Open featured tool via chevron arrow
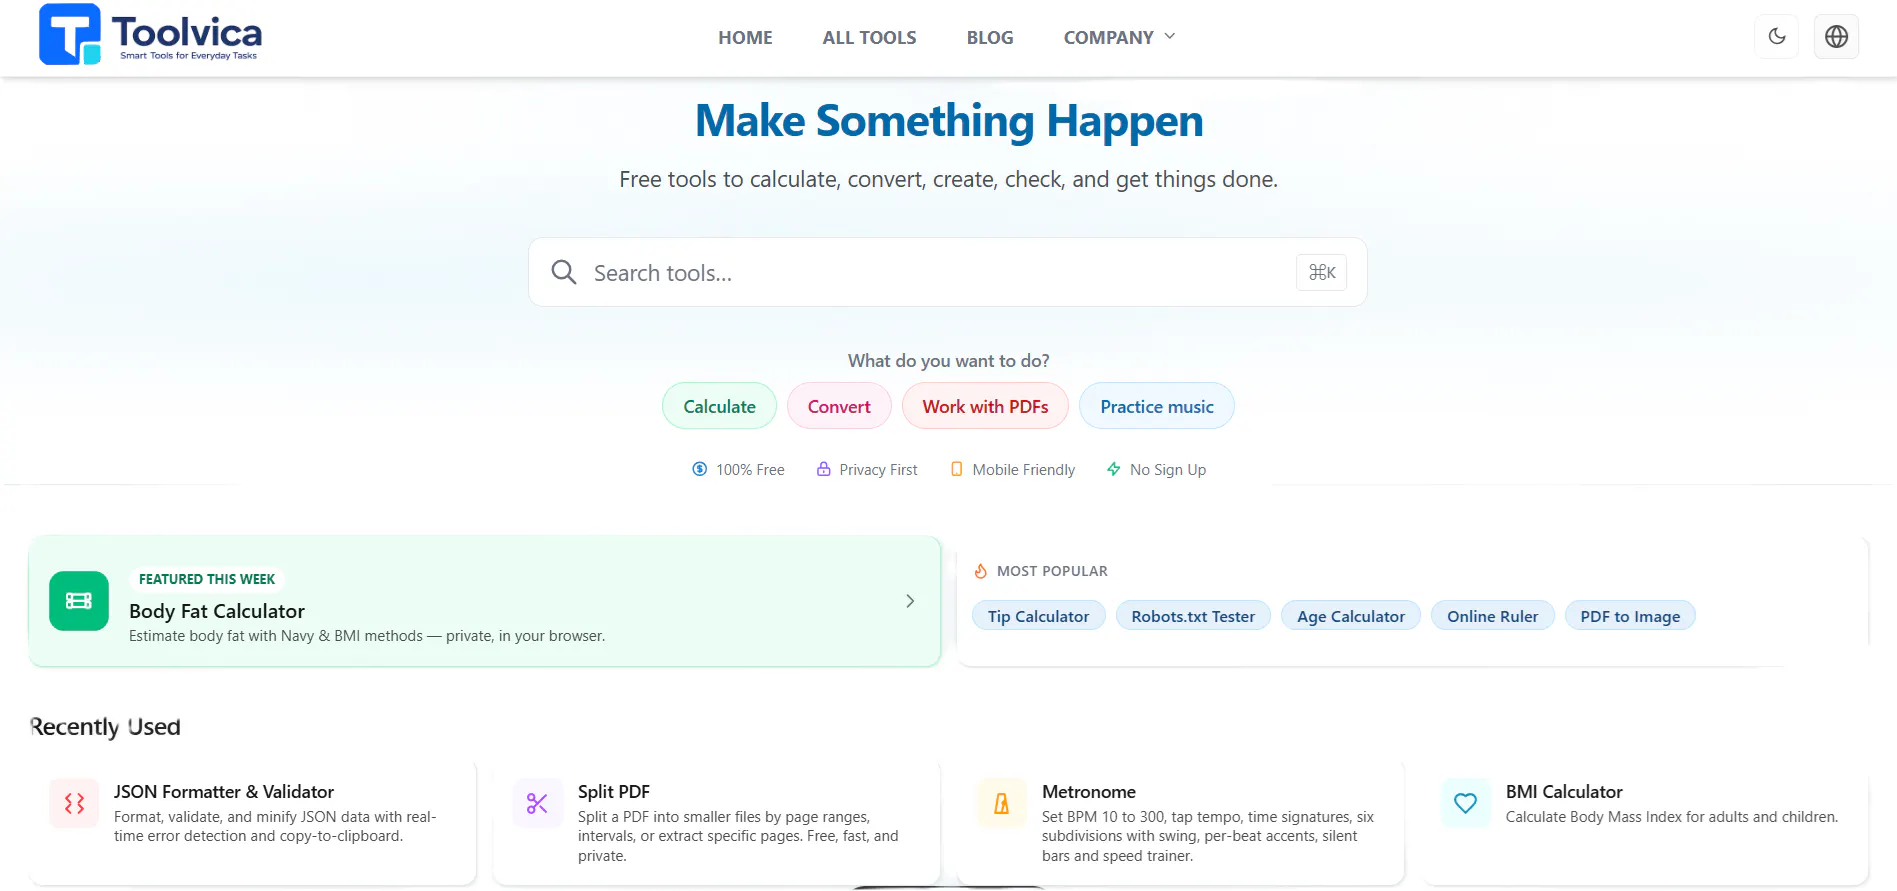1897x891 pixels. [x=910, y=601]
